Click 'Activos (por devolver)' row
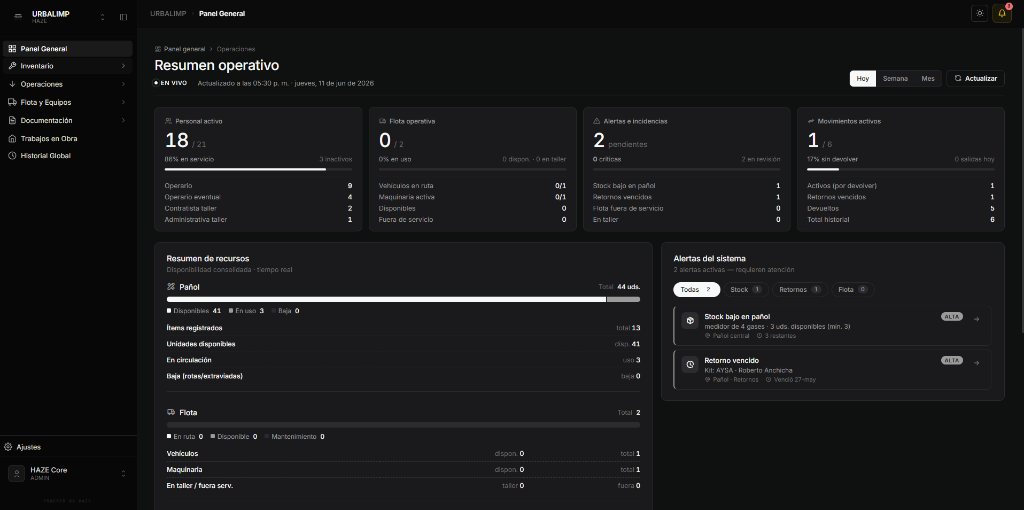The height and width of the screenshot is (510, 1024). click(x=901, y=185)
